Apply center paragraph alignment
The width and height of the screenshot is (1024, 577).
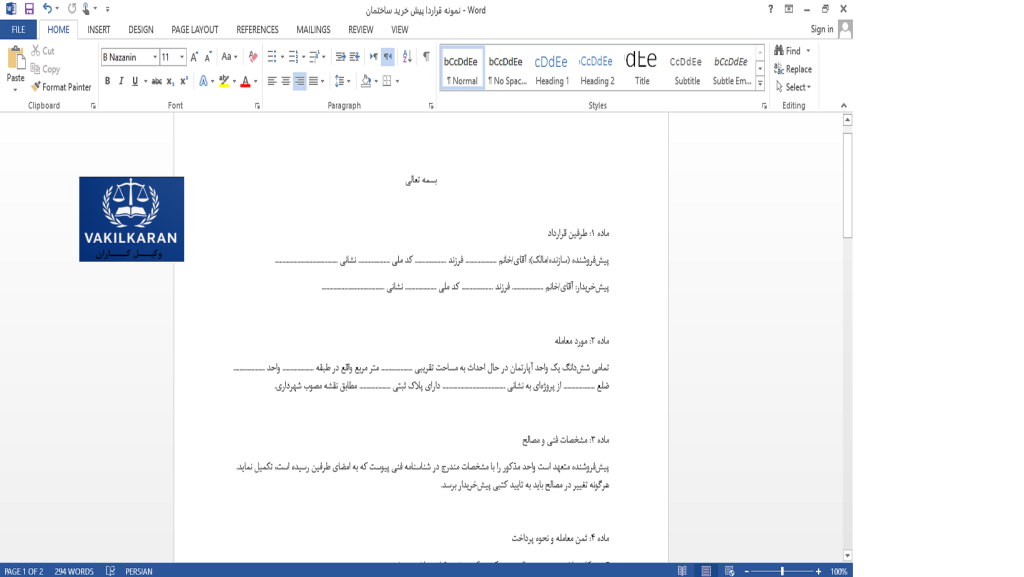point(284,80)
